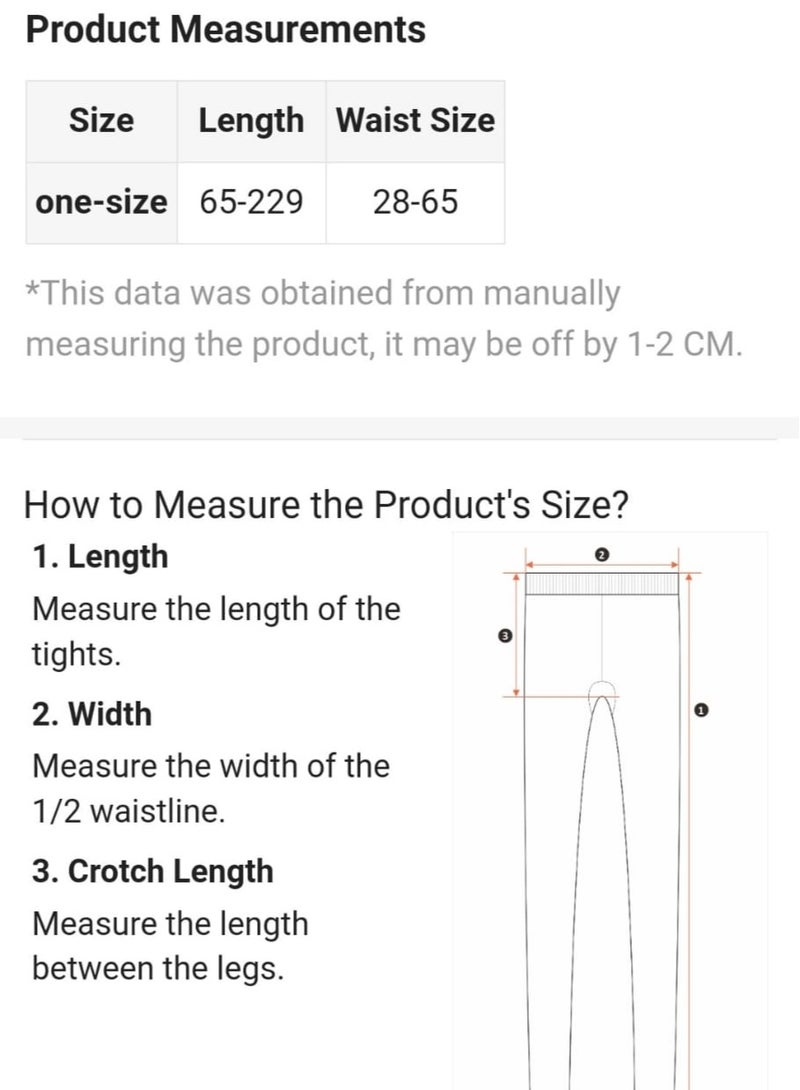This screenshot has width=800, height=1090.
Task: Click the "Product Measurements" heading
Action: pos(225,30)
